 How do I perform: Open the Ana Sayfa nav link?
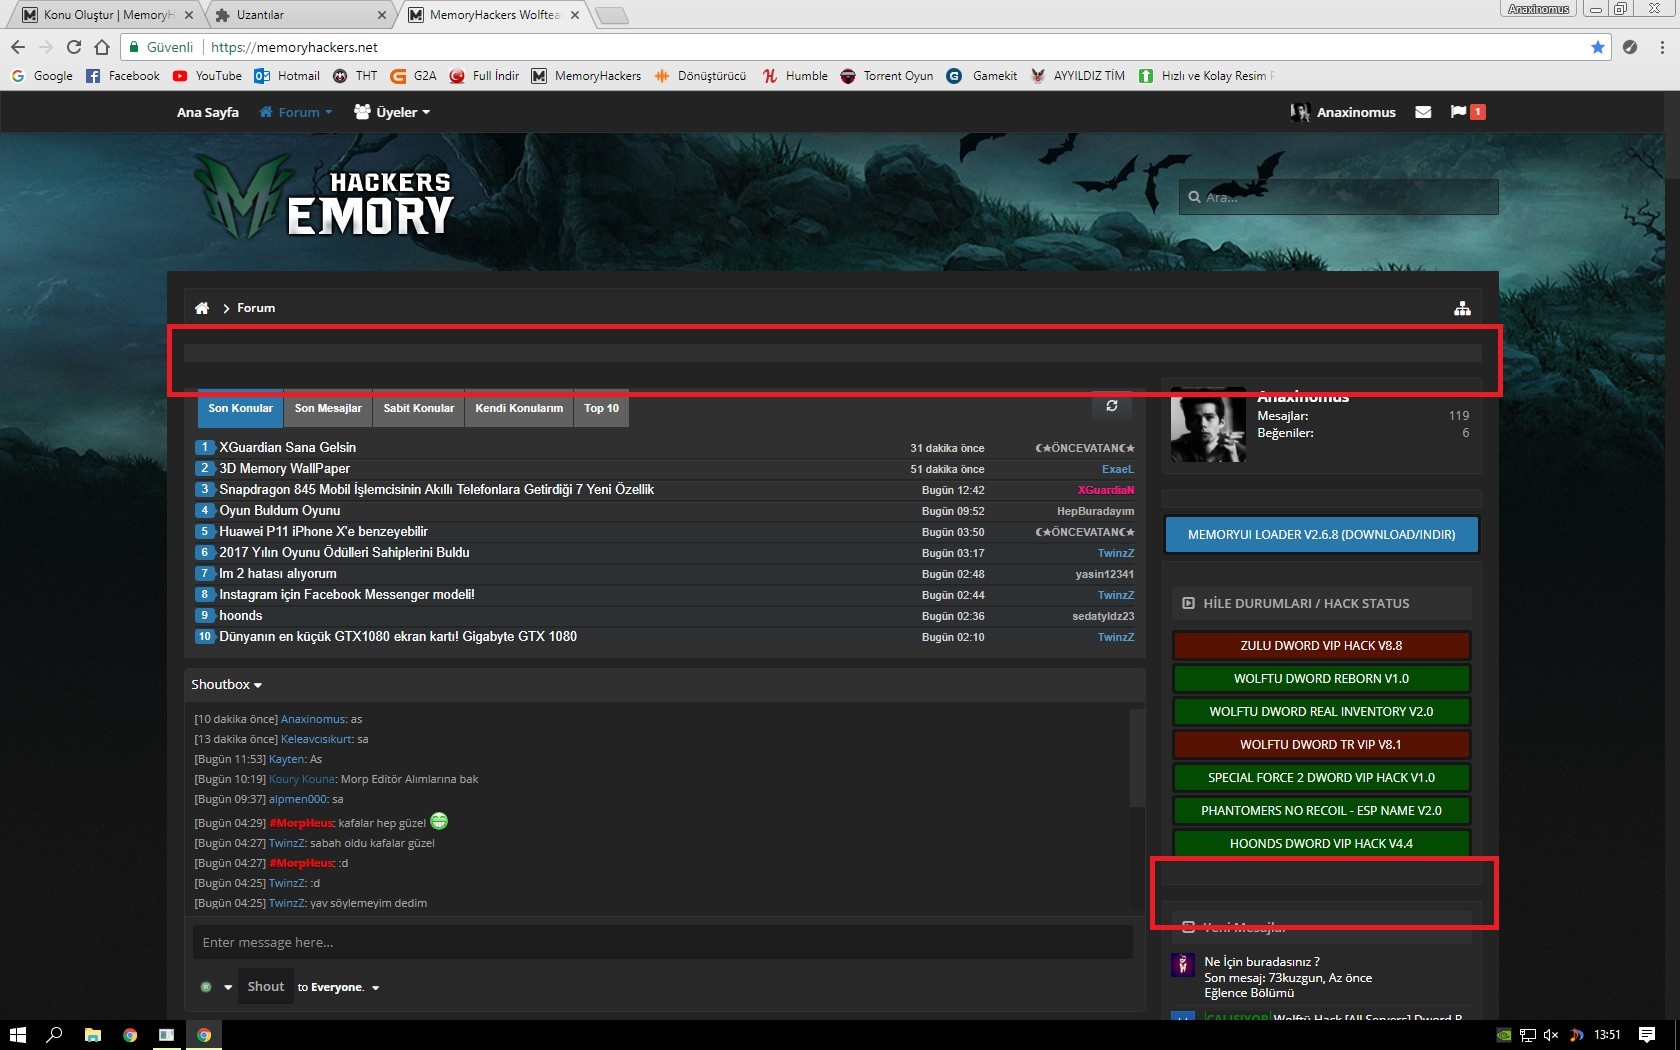208,112
